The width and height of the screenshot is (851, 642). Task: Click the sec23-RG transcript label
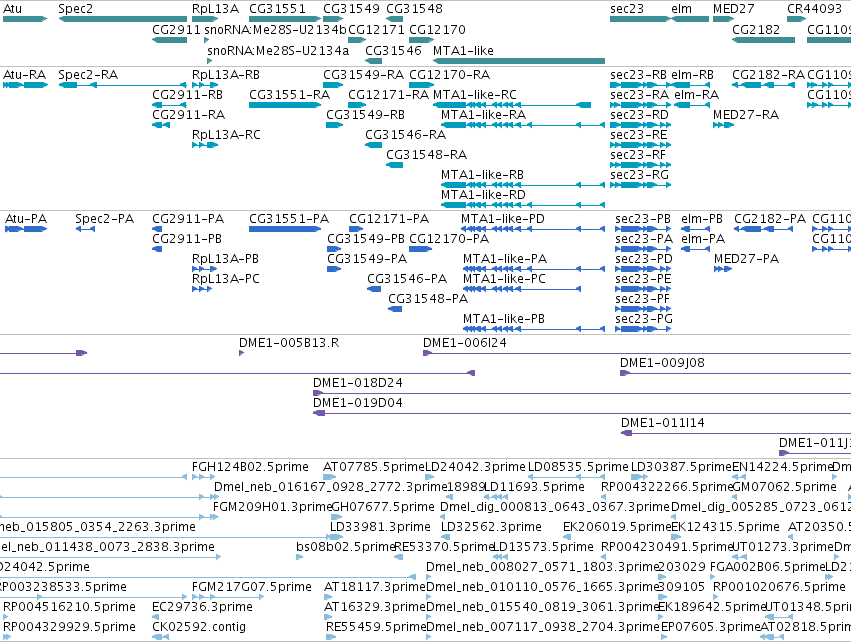tap(639, 174)
